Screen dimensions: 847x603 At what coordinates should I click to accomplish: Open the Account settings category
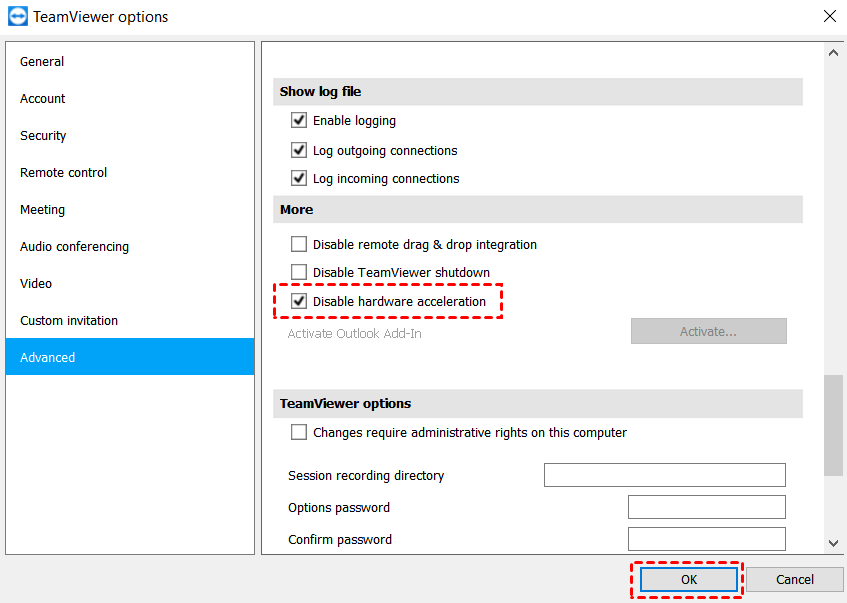pyautogui.click(x=130, y=98)
